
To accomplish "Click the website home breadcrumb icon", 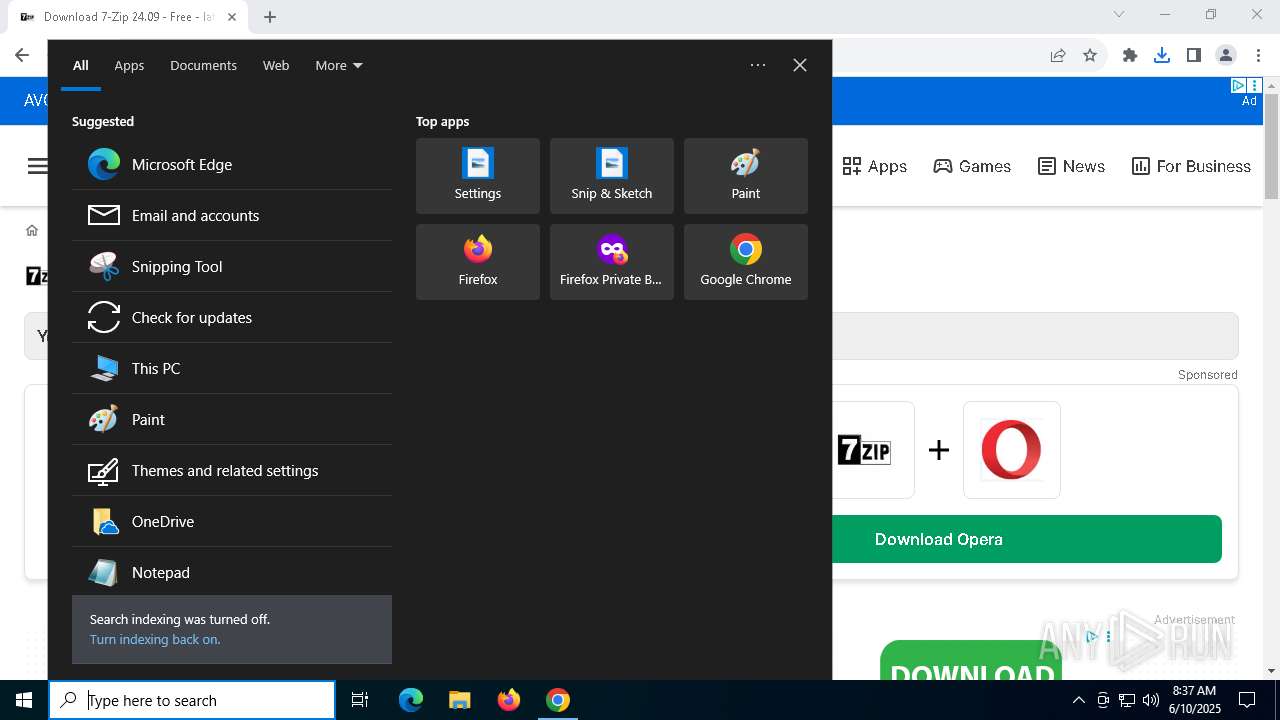I will pos(32,230).
